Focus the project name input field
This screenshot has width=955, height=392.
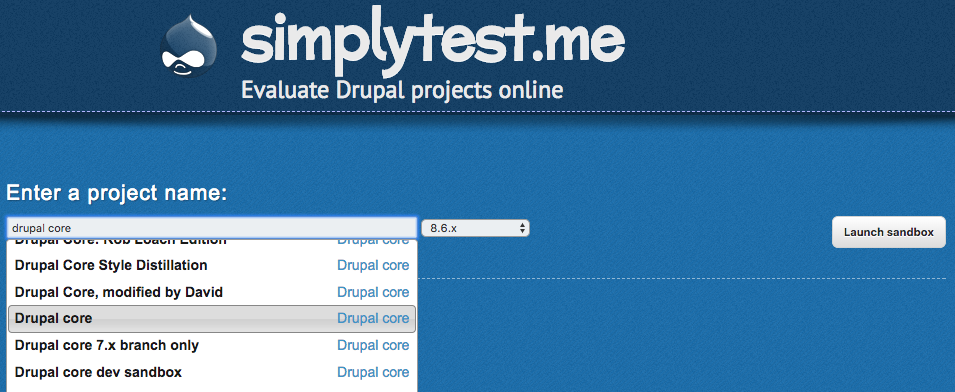(x=212, y=228)
